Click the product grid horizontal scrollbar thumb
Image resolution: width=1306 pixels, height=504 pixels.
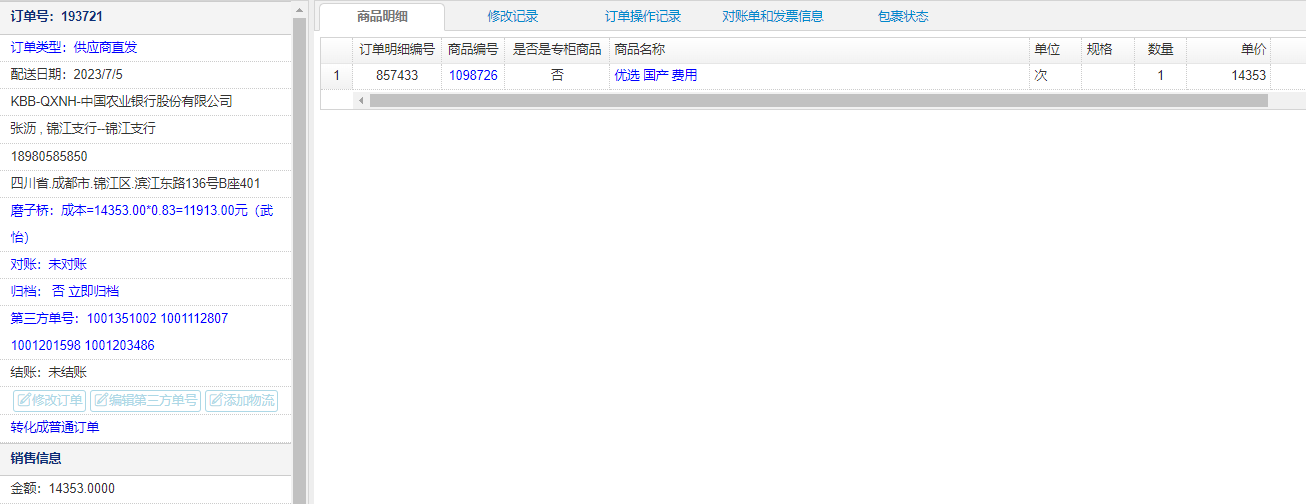point(818,100)
